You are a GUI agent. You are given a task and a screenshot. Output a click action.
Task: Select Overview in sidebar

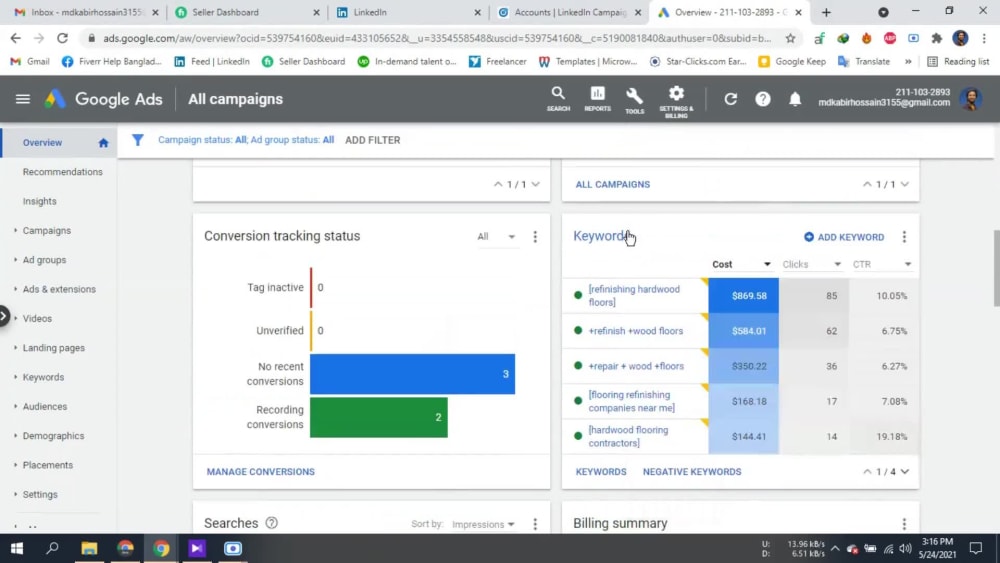[42, 143]
